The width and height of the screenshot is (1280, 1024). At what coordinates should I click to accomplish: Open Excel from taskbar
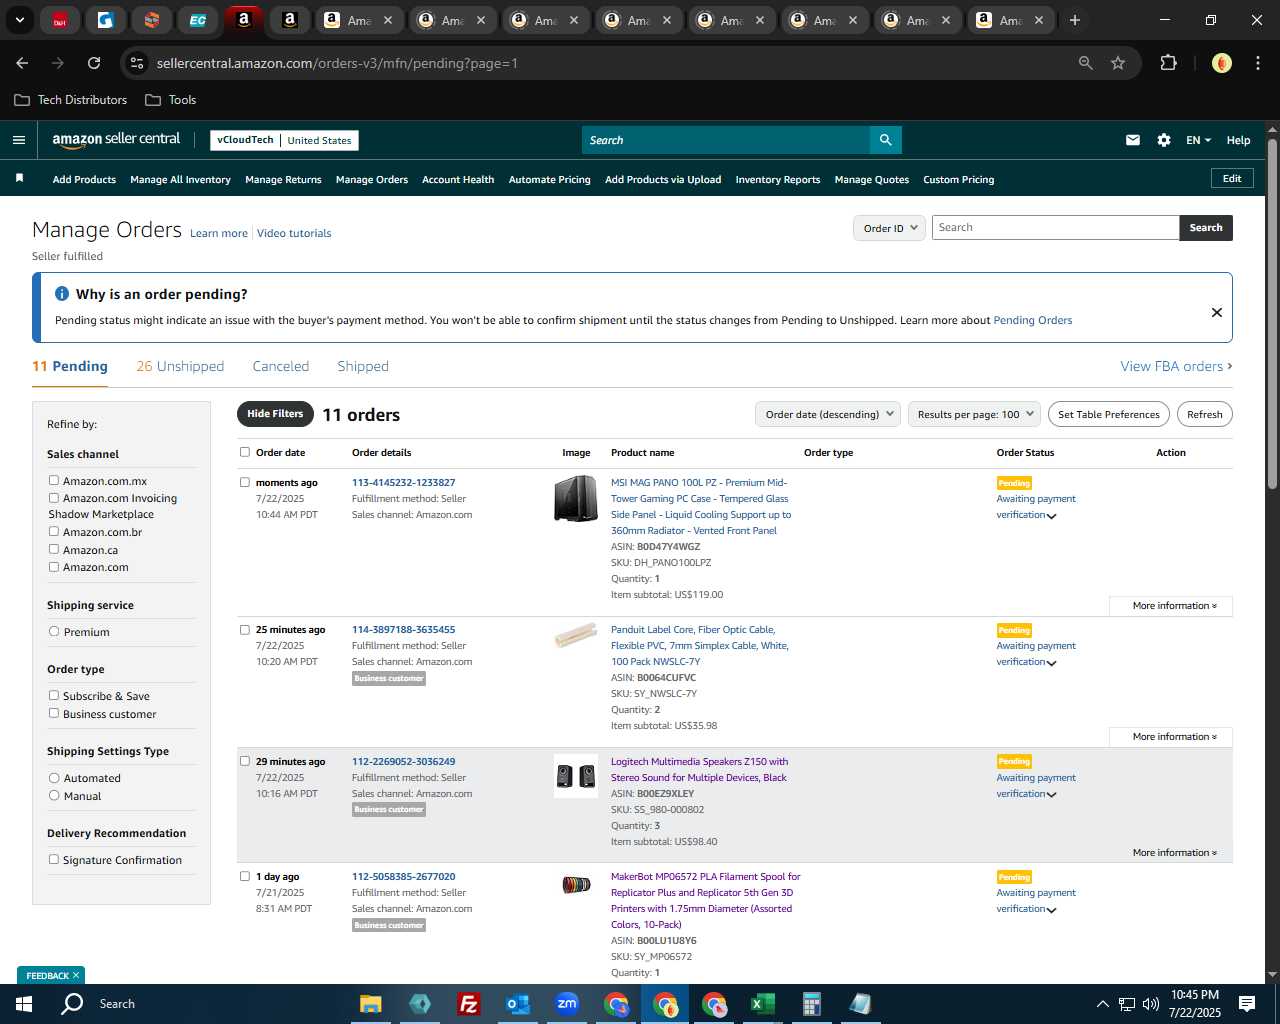tap(763, 1004)
